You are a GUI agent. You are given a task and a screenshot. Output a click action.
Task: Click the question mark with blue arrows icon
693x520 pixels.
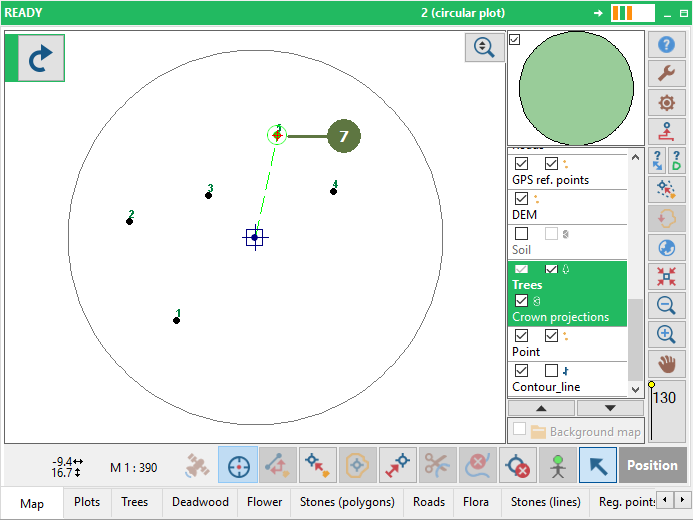(x=657, y=160)
